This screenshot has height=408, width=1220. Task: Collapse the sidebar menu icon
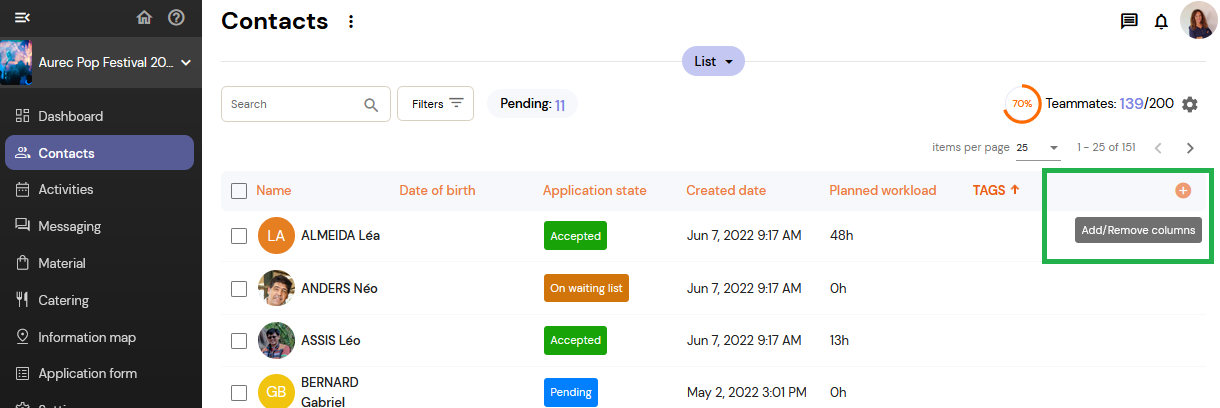22,18
